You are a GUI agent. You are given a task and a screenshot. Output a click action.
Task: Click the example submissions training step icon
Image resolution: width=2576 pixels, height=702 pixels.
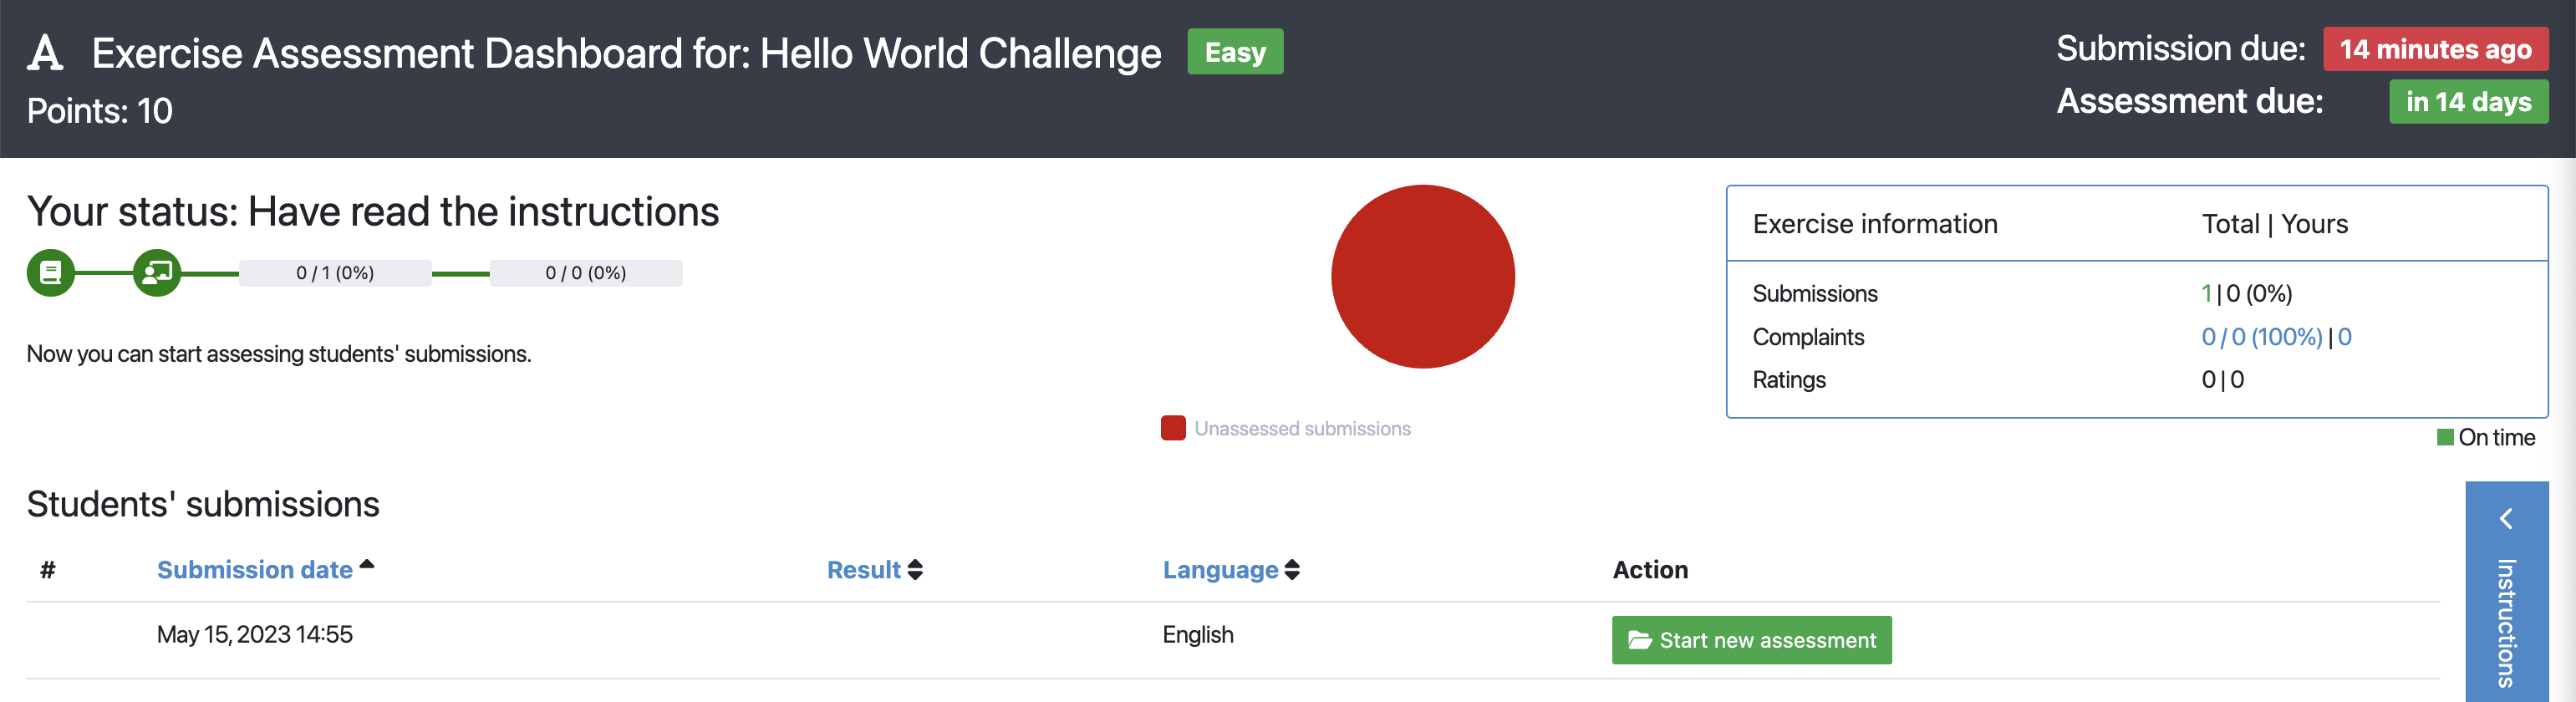pos(157,273)
